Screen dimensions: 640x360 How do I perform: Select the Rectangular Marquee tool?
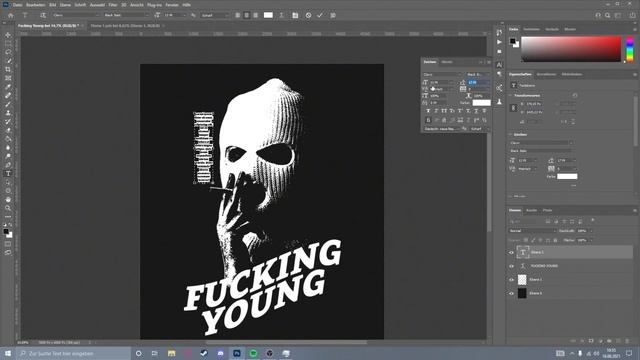[8, 44]
